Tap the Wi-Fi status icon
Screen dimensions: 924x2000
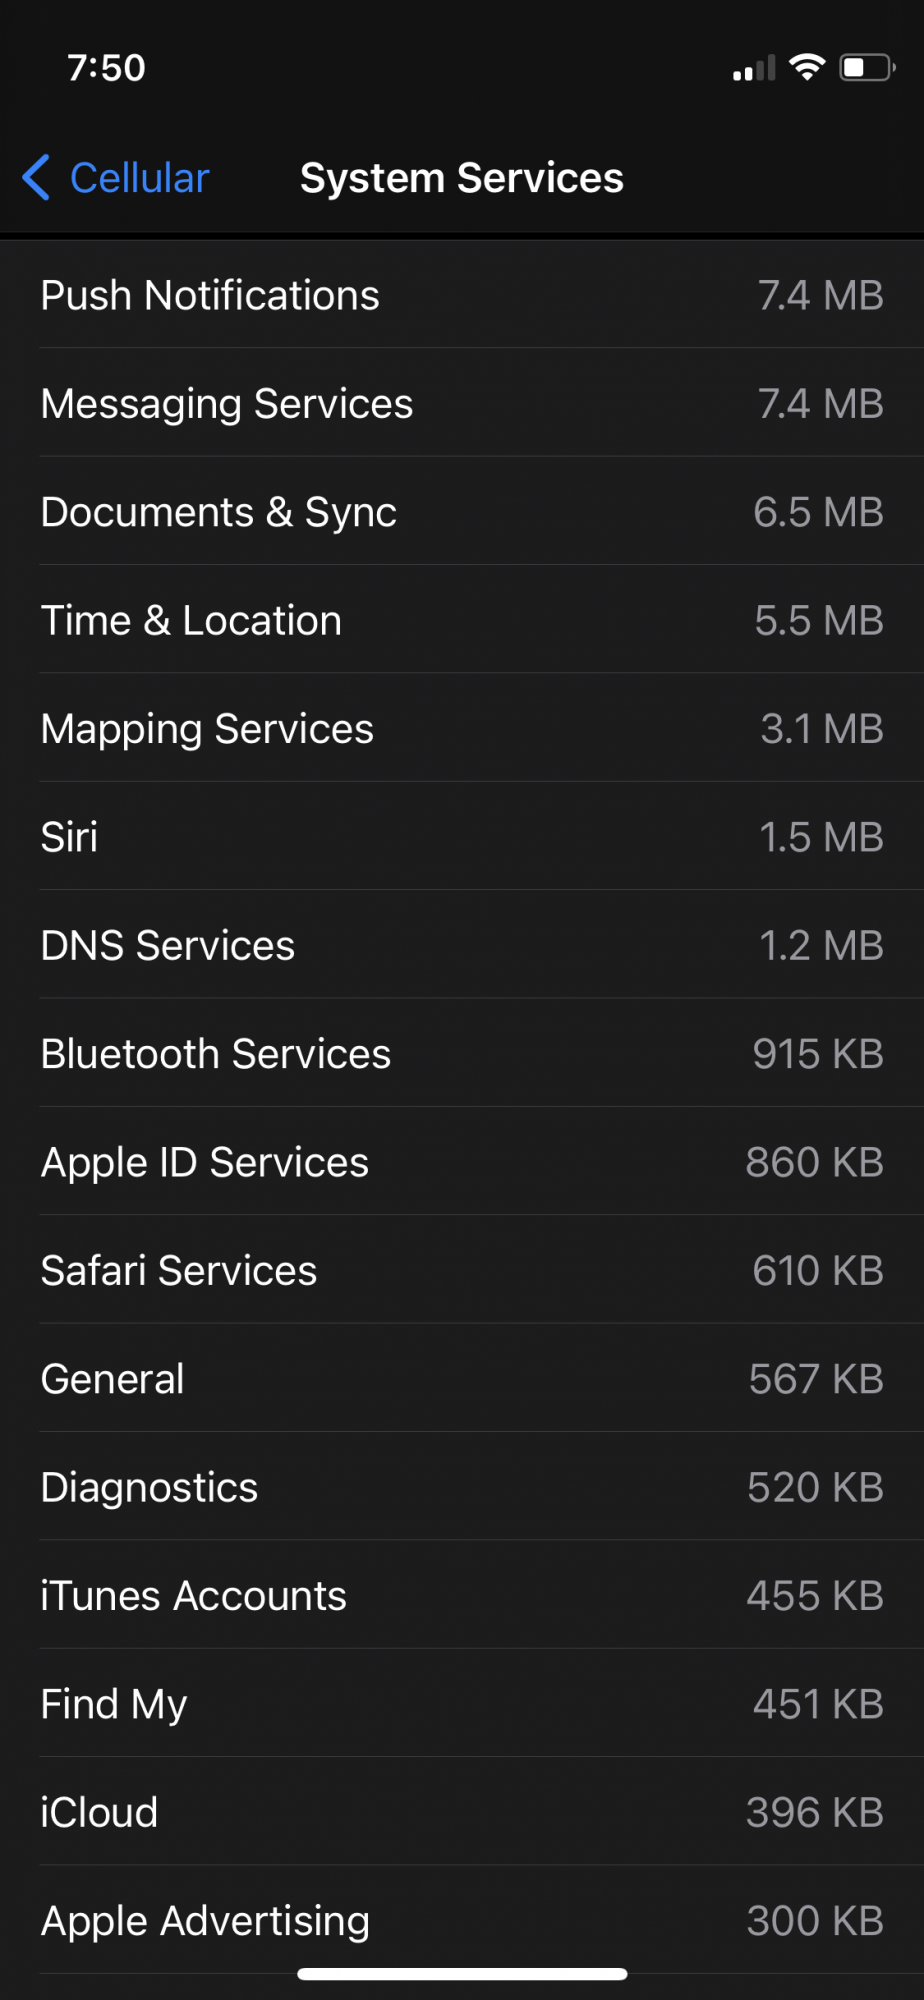click(x=807, y=68)
